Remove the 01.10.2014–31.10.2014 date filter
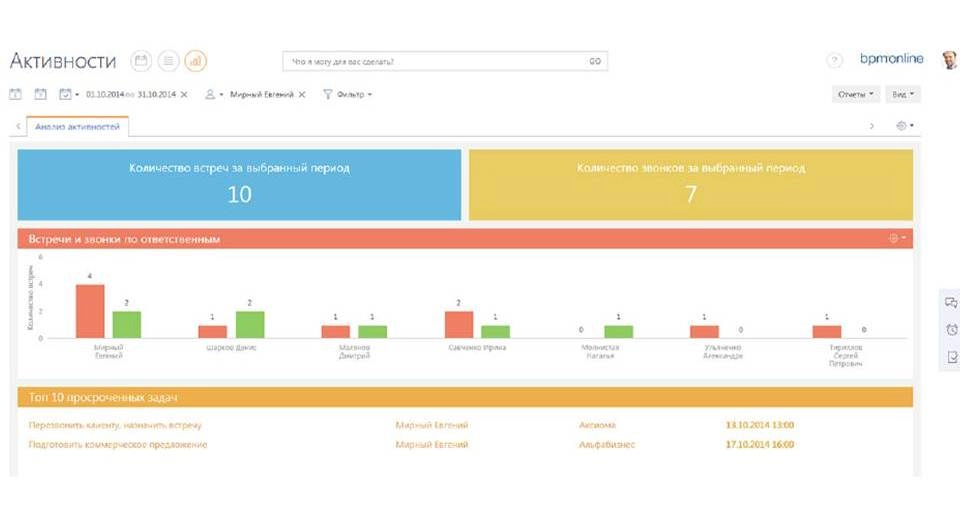This screenshot has height=520, width=960. click(184, 95)
